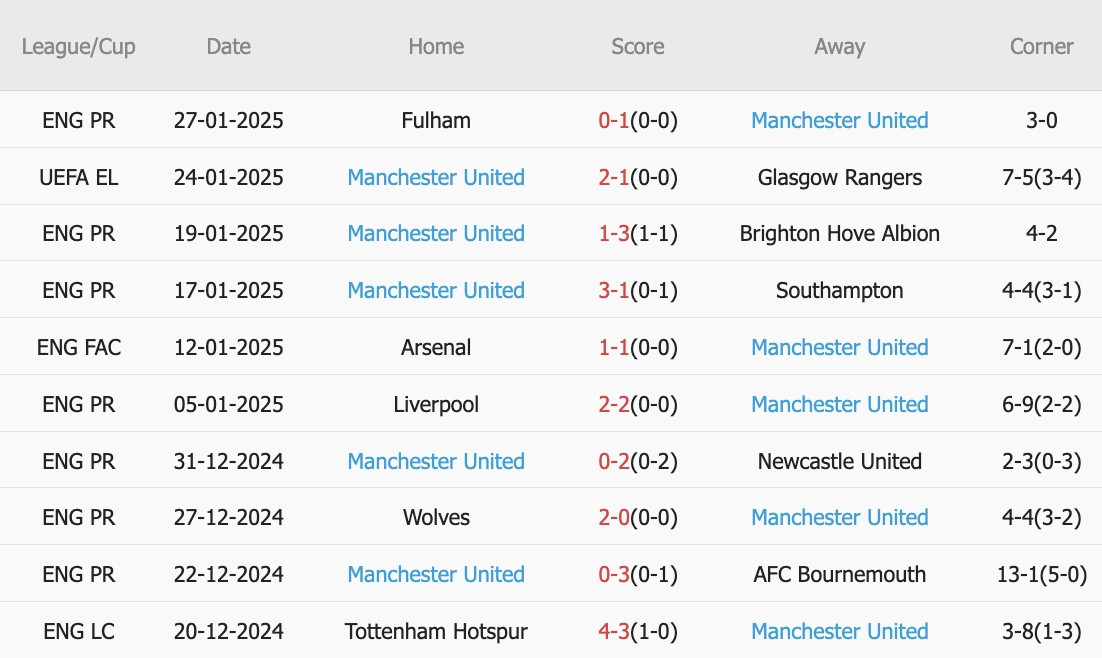Open the 2-1 score against Glasgow Rangers
Screen dimensions: 1102x658
(614, 177)
